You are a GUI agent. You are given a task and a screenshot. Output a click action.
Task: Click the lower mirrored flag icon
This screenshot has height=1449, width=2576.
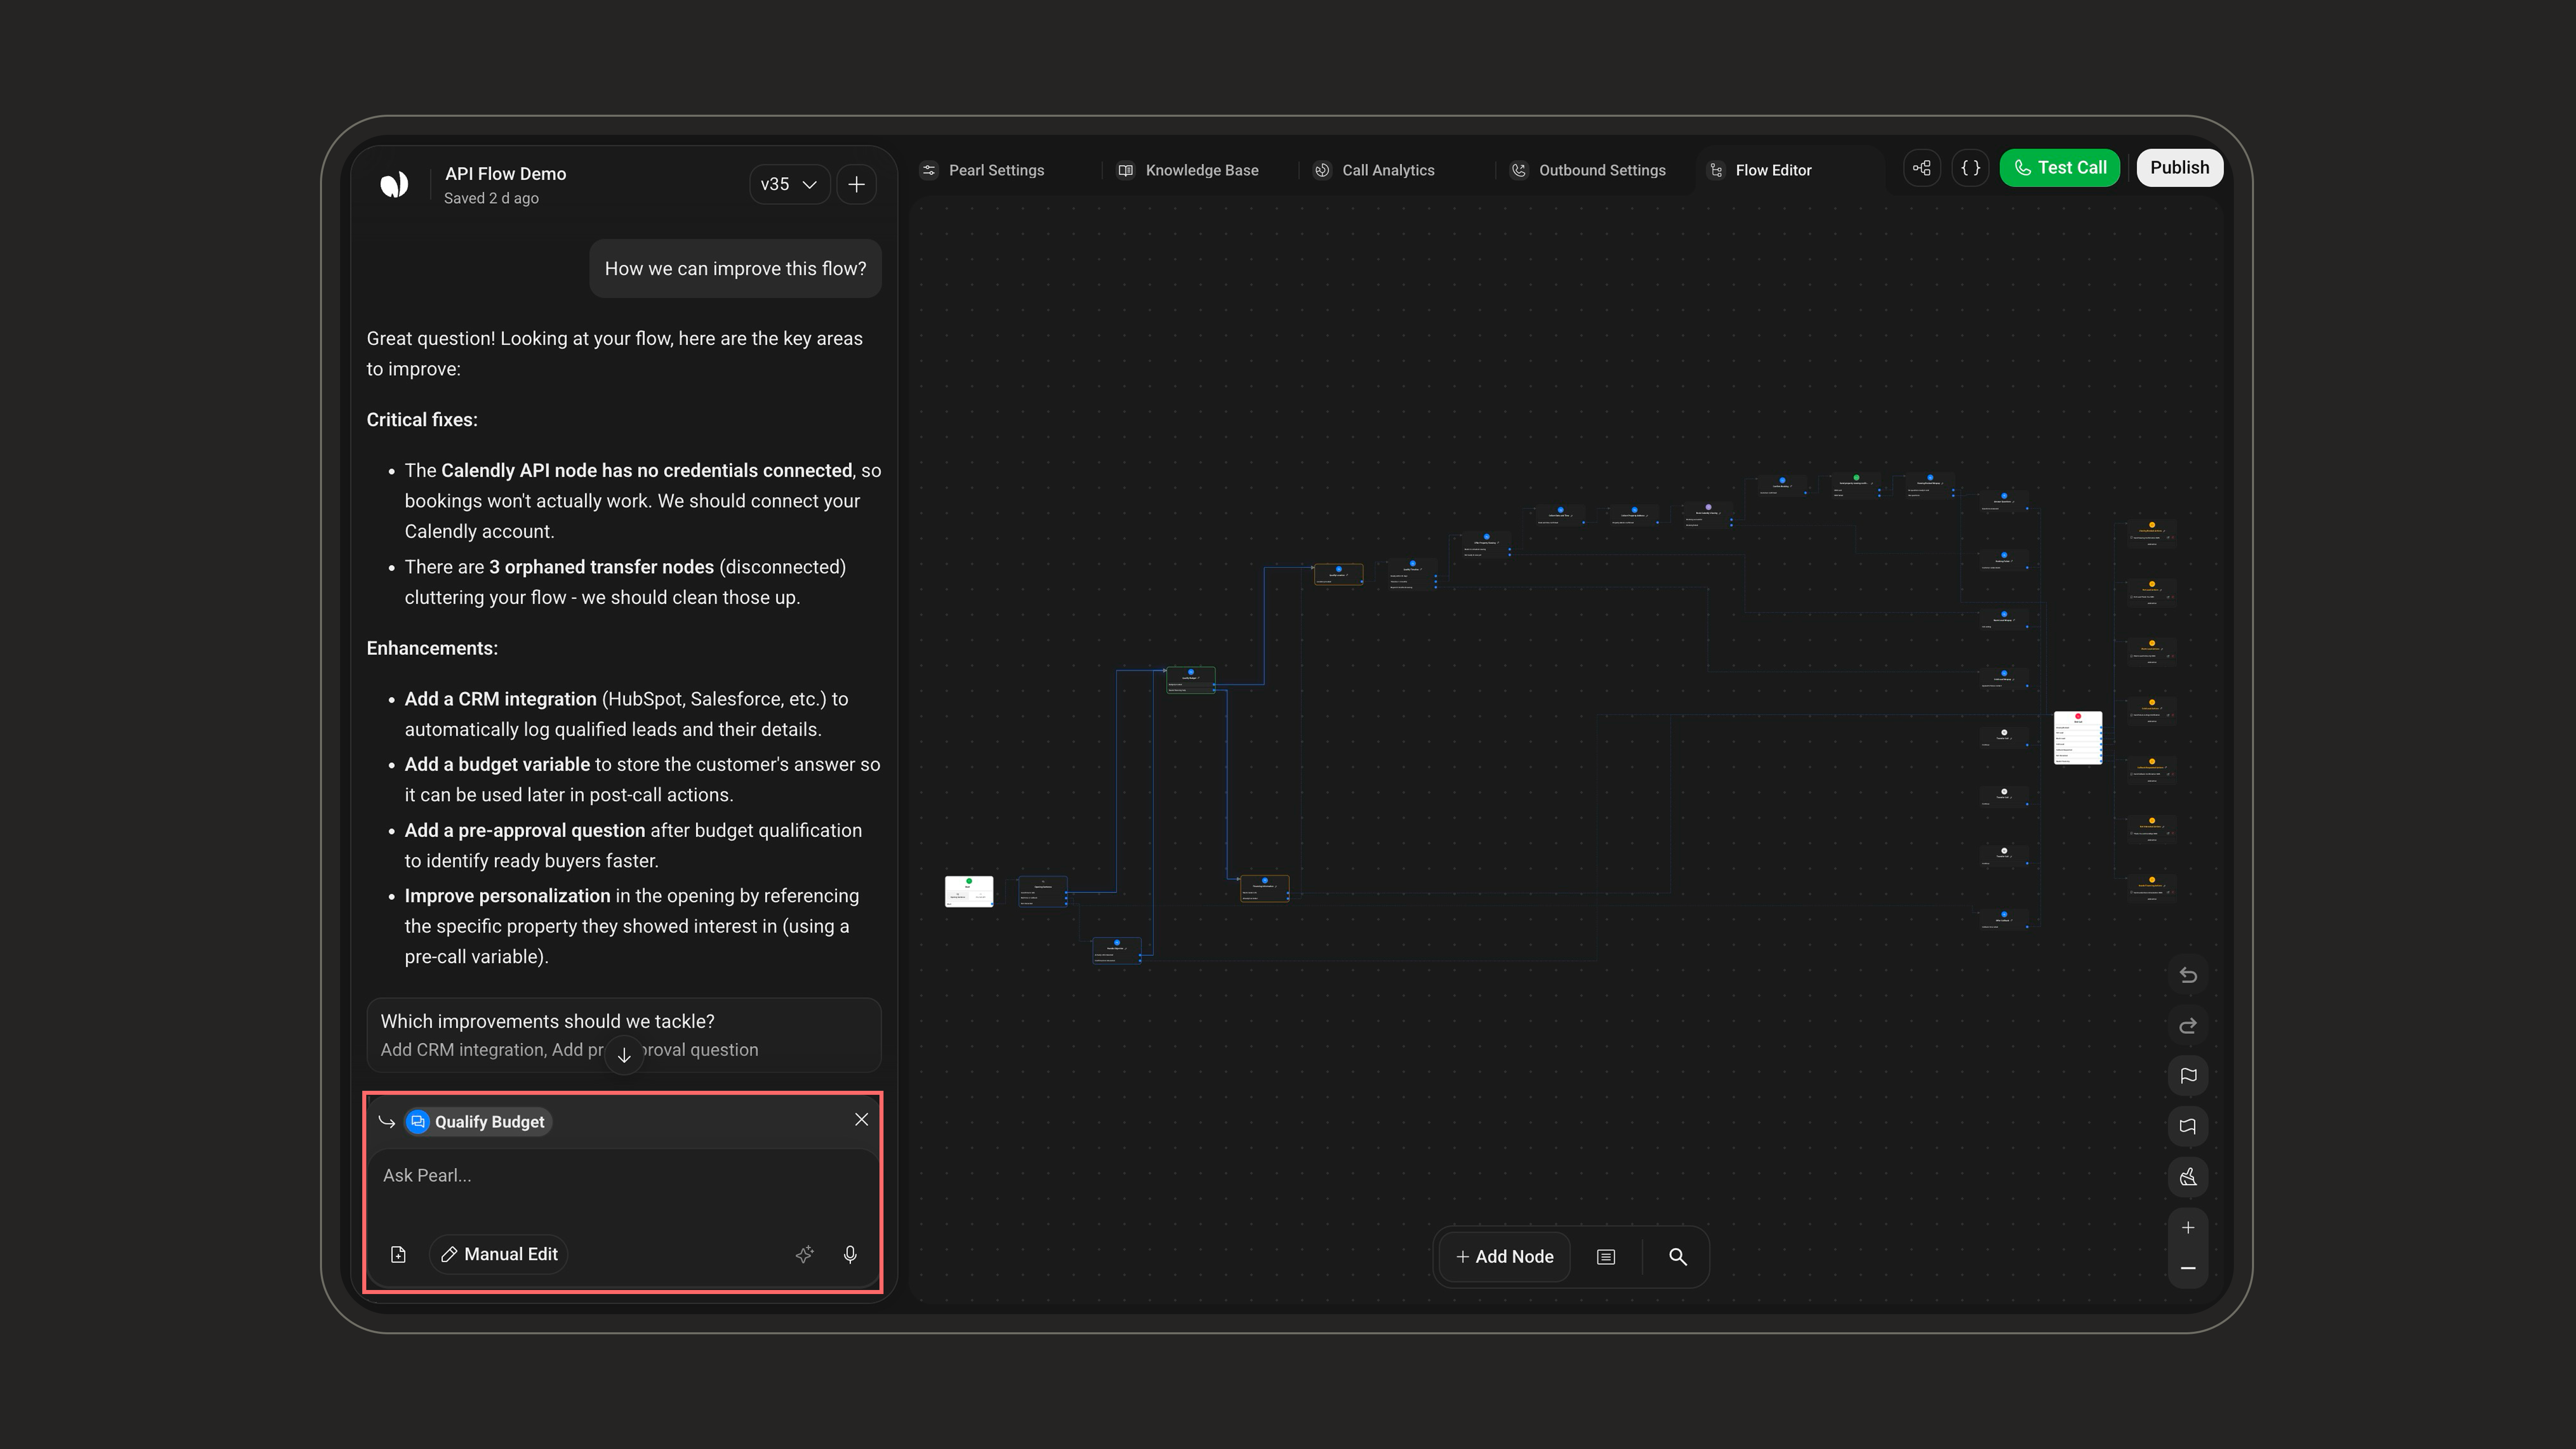2188,1126
